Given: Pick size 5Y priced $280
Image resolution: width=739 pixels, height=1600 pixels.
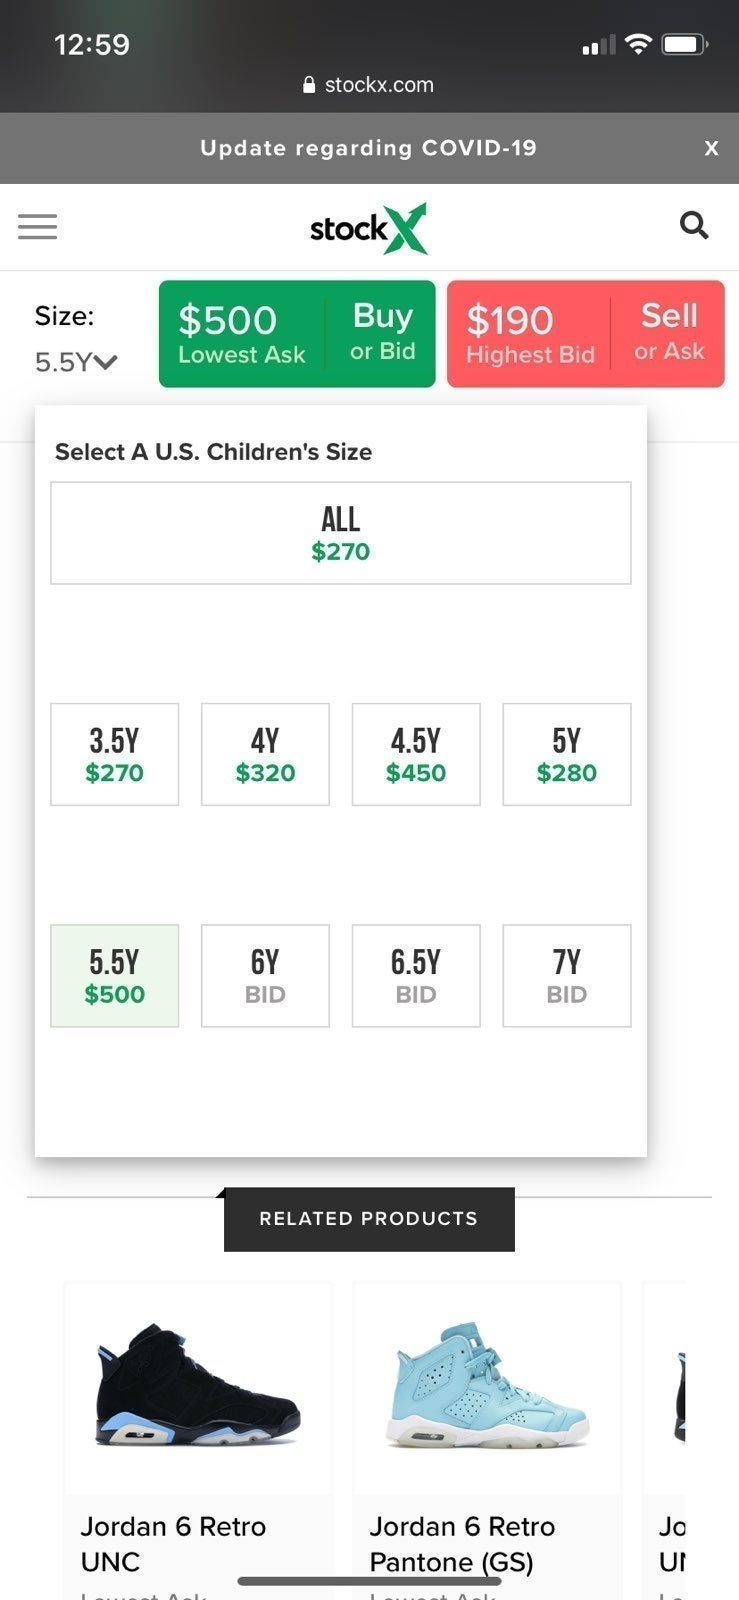Looking at the screenshot, I should 567,754.
